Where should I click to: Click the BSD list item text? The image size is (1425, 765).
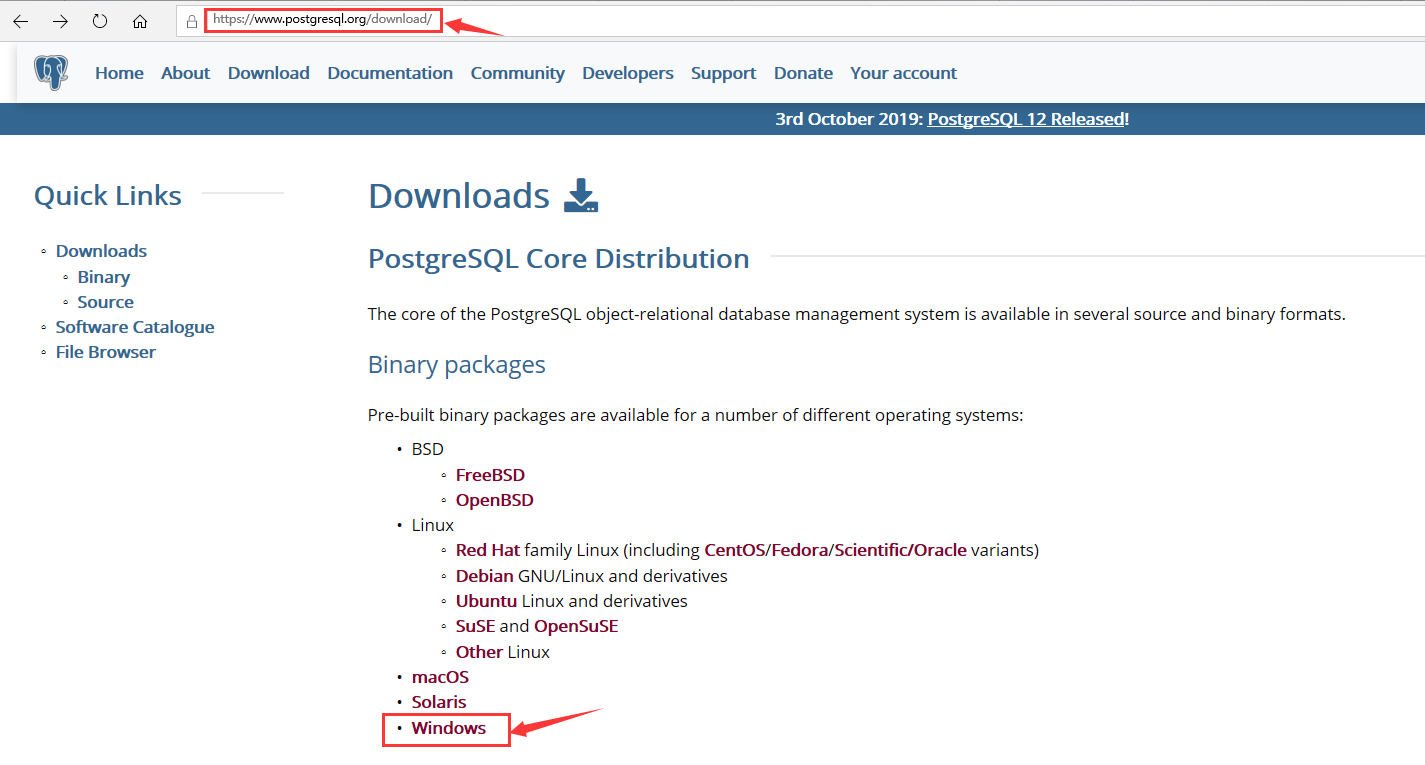coord(427,449)
